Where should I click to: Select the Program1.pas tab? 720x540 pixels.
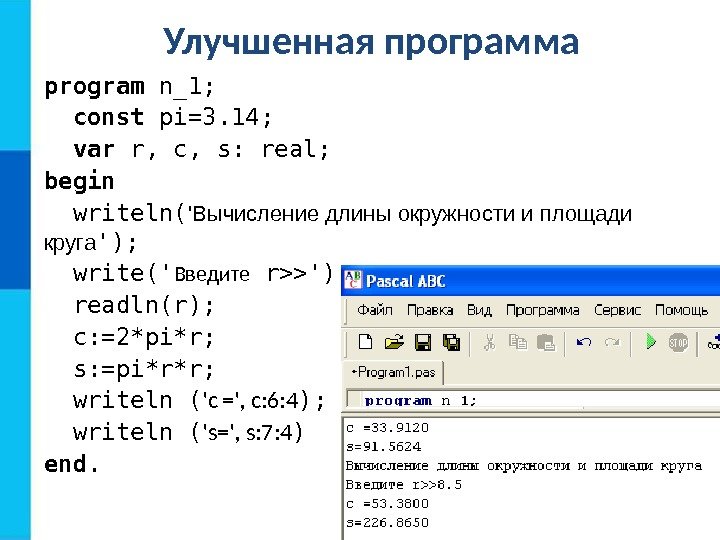point(393,372)
